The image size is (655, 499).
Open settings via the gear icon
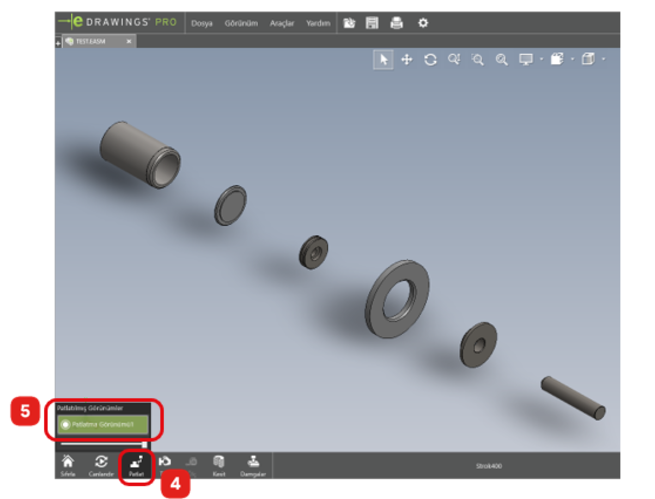pos(422,22)
